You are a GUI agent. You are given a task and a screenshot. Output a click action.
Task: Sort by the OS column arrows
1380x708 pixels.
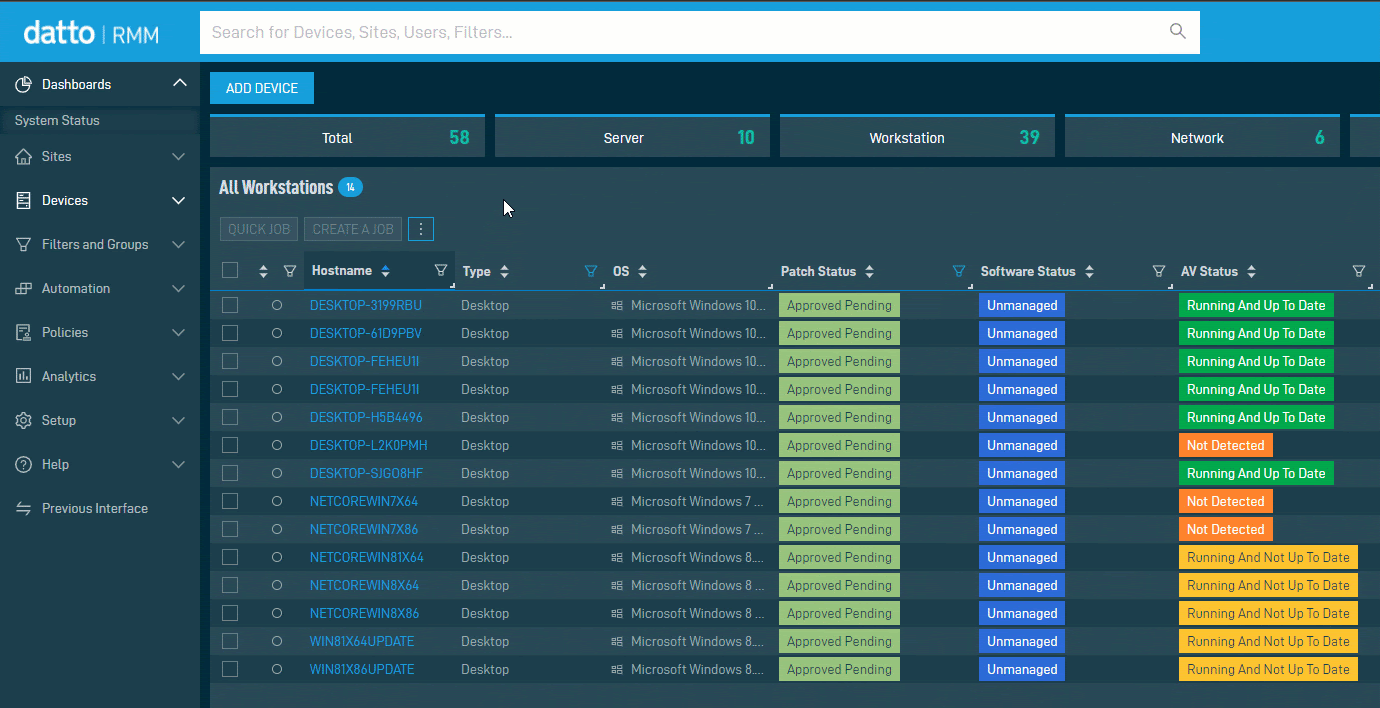(x=642, y=272)
